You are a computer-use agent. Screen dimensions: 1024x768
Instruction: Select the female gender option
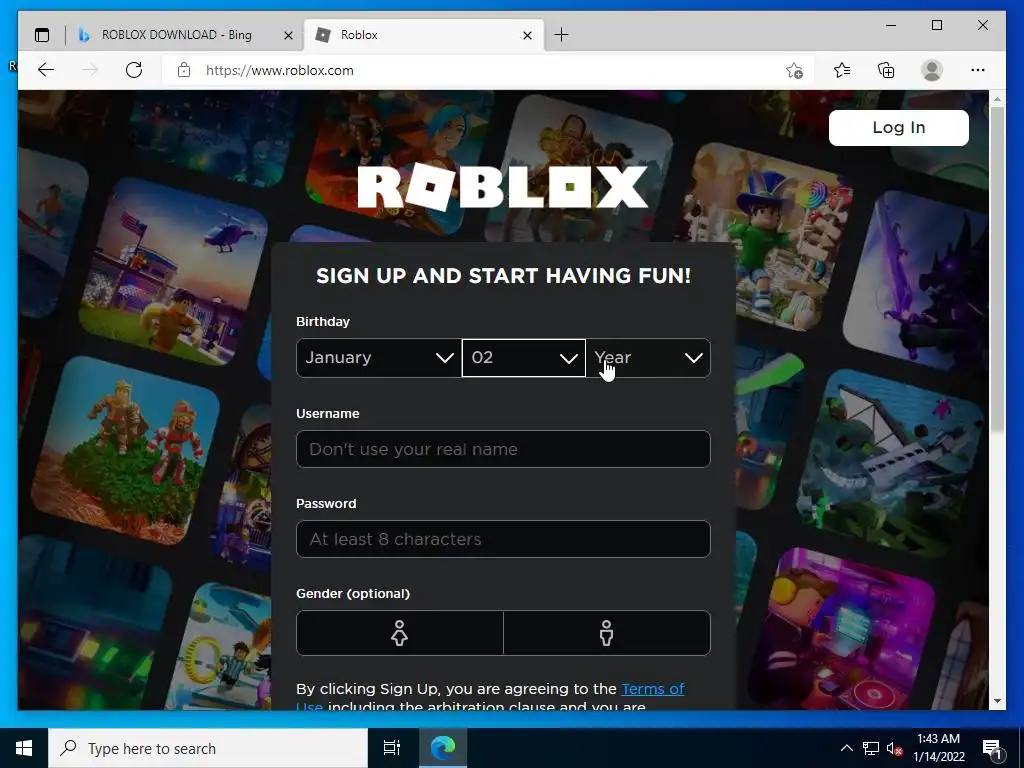[400, 633]
